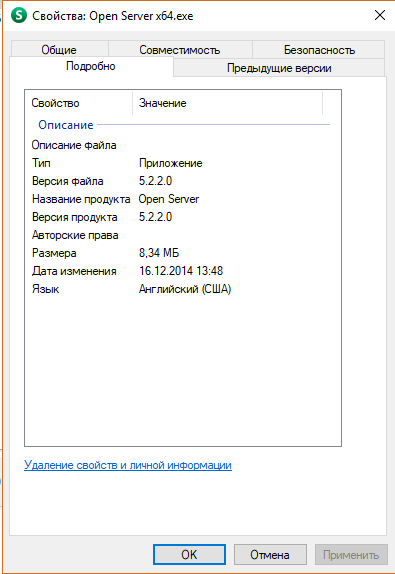Select the Язык property label
This screenshot has width=395, height=574.
(45, 289)
